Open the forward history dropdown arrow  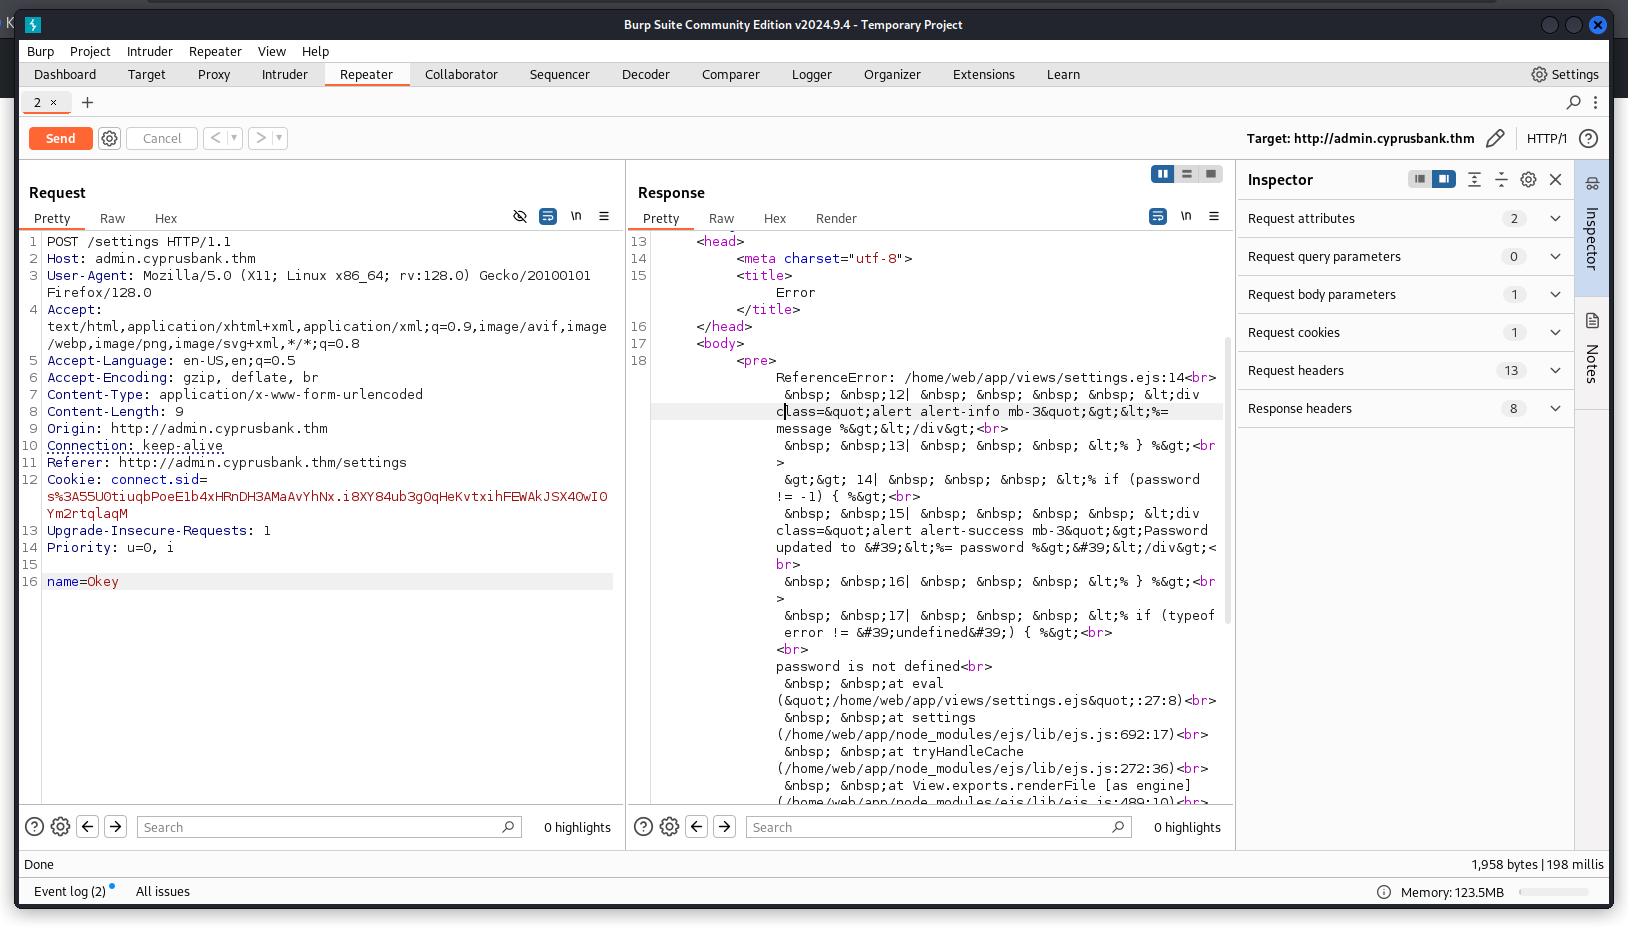280,138
